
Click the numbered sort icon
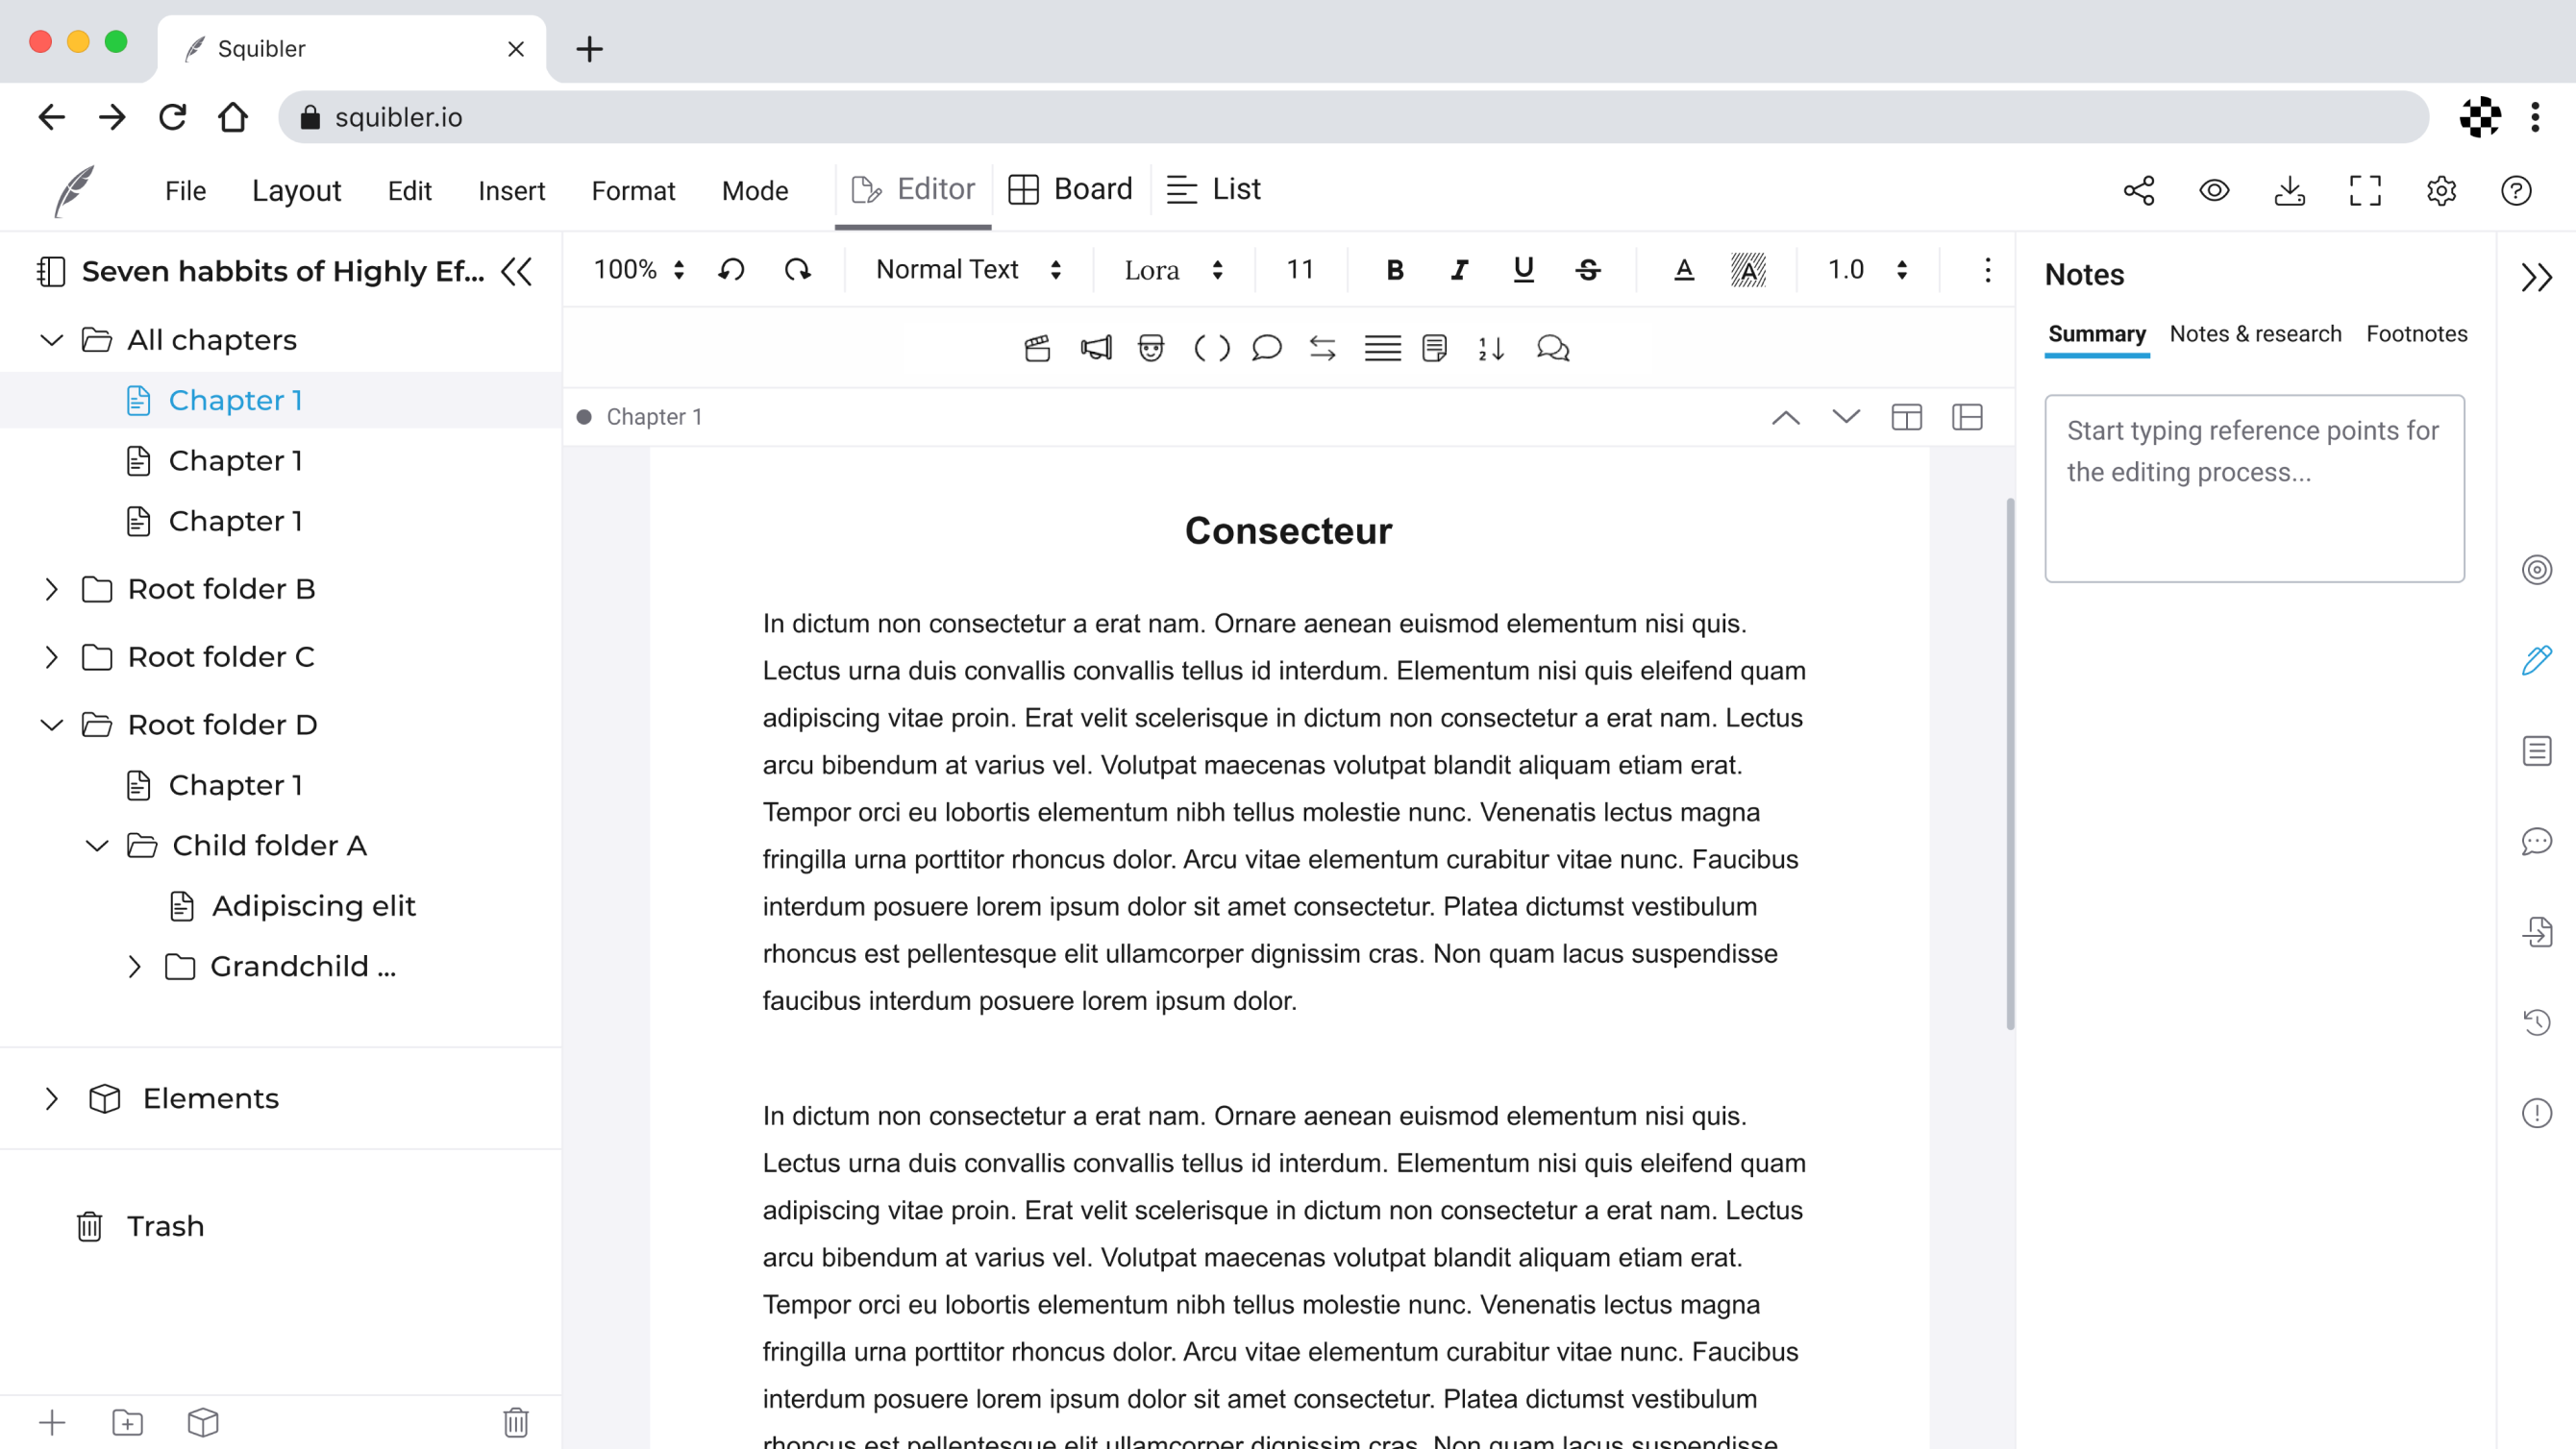click(1491, 348)
